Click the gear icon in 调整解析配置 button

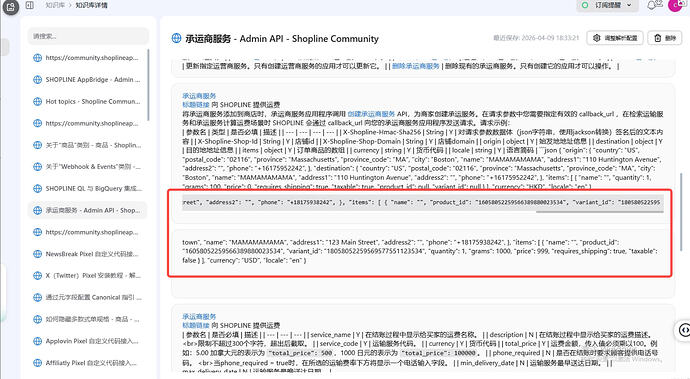click(x=596, y=38)
